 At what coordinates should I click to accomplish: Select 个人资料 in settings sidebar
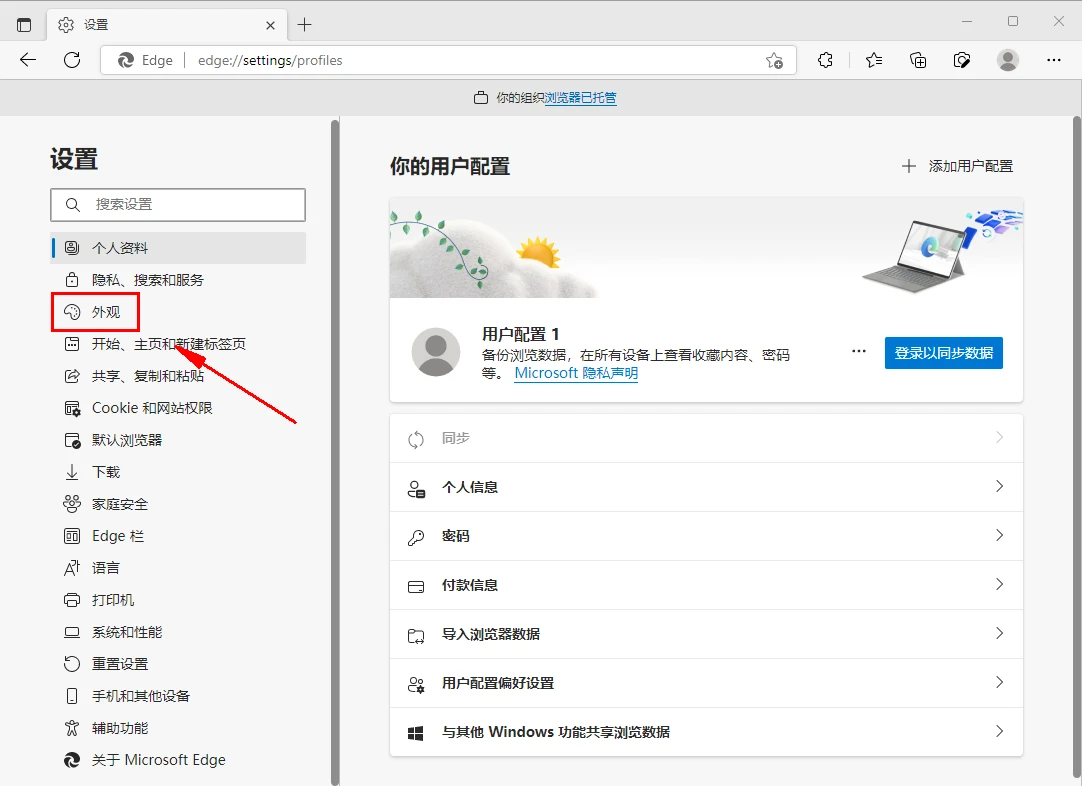click(x=178, y=248)
